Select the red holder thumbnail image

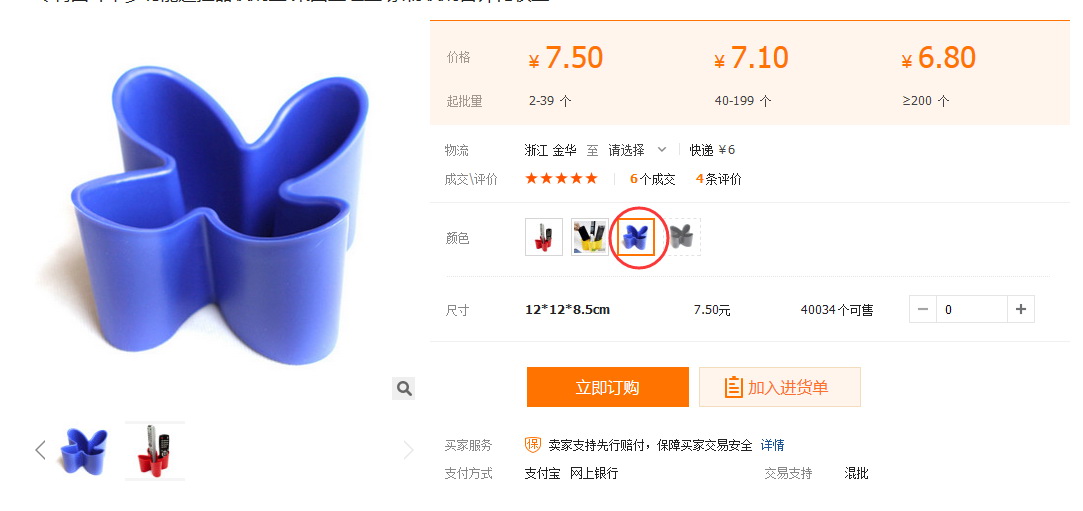155,450
